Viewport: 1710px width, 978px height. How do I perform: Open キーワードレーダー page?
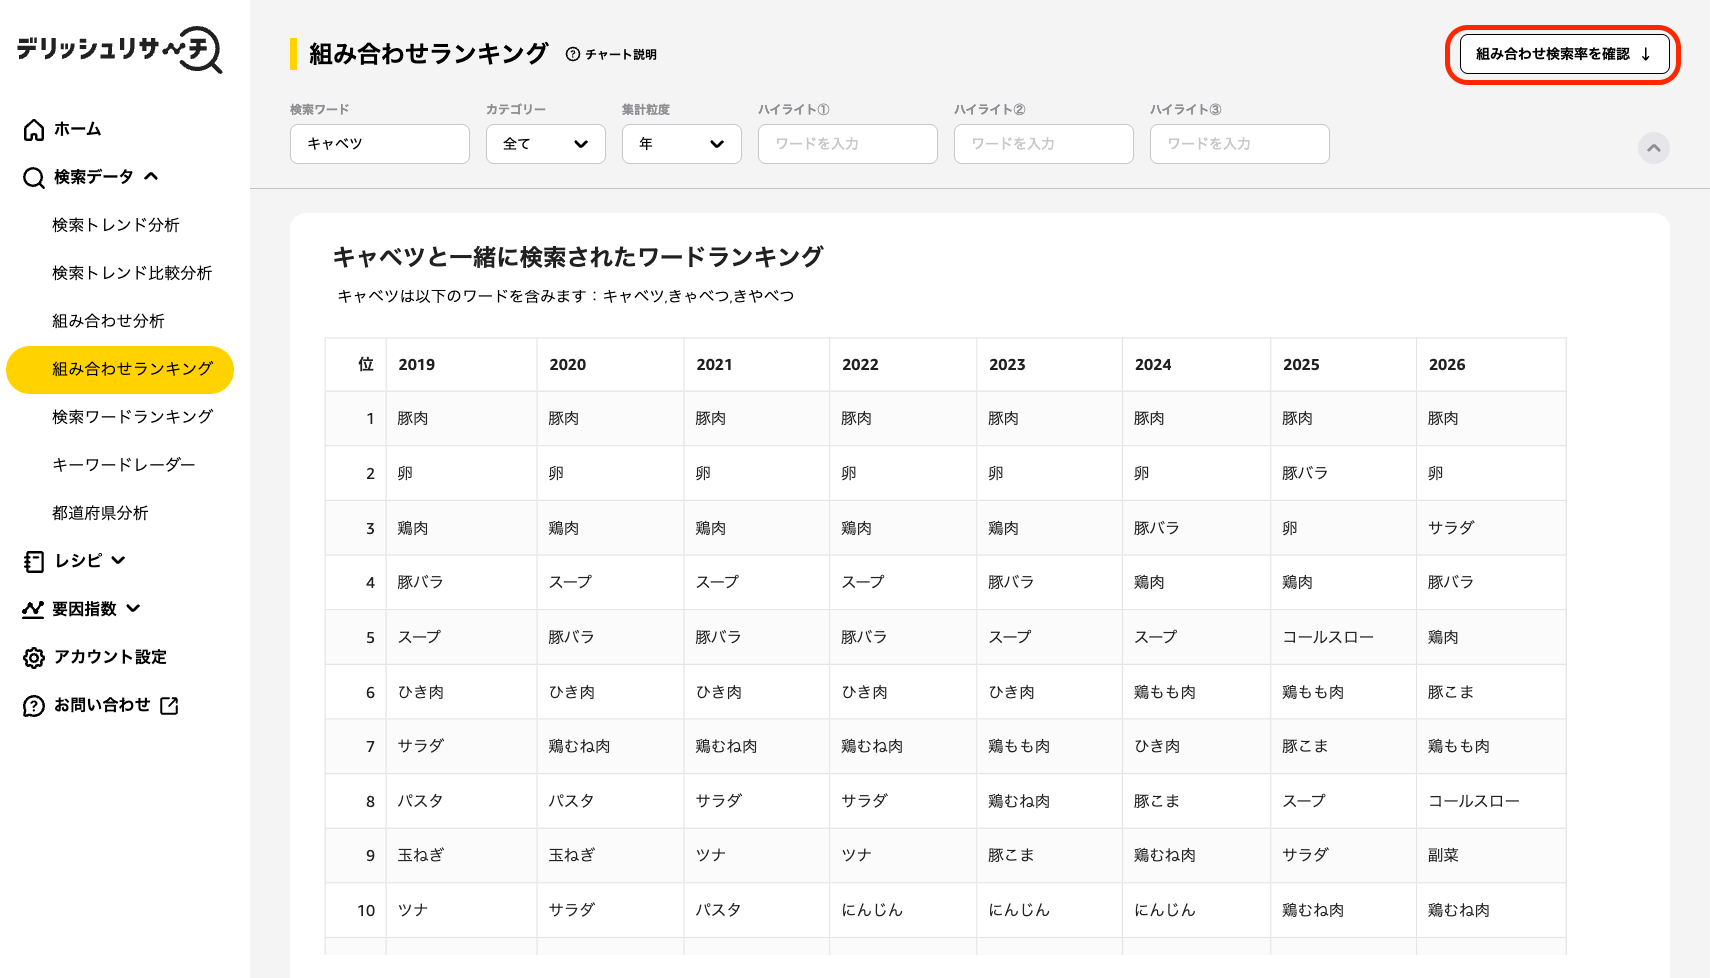click(x=124, y=465)
